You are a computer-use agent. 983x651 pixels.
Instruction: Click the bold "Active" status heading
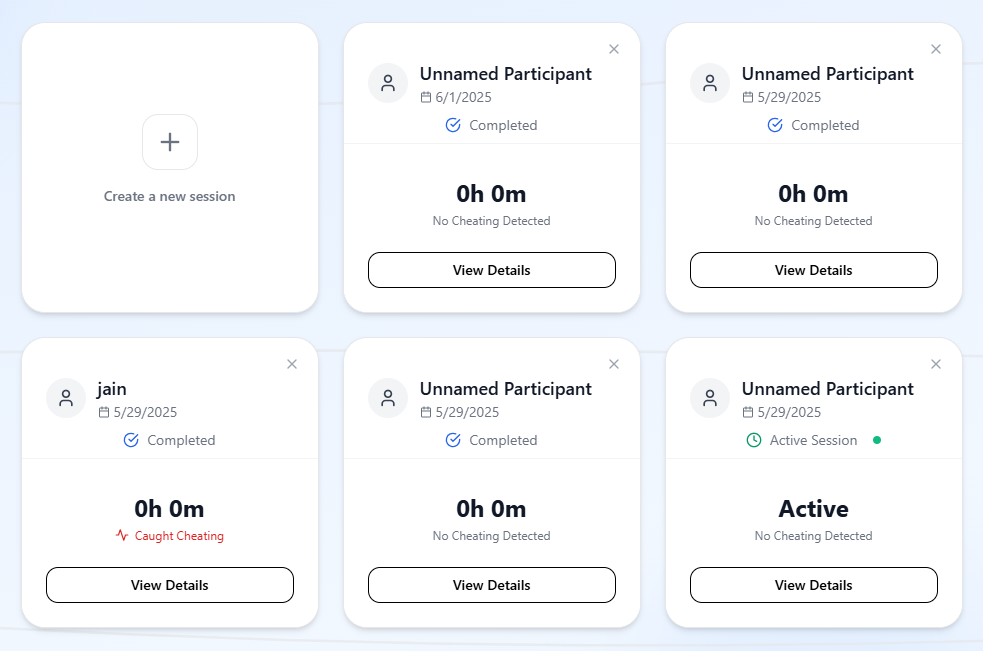813,509
